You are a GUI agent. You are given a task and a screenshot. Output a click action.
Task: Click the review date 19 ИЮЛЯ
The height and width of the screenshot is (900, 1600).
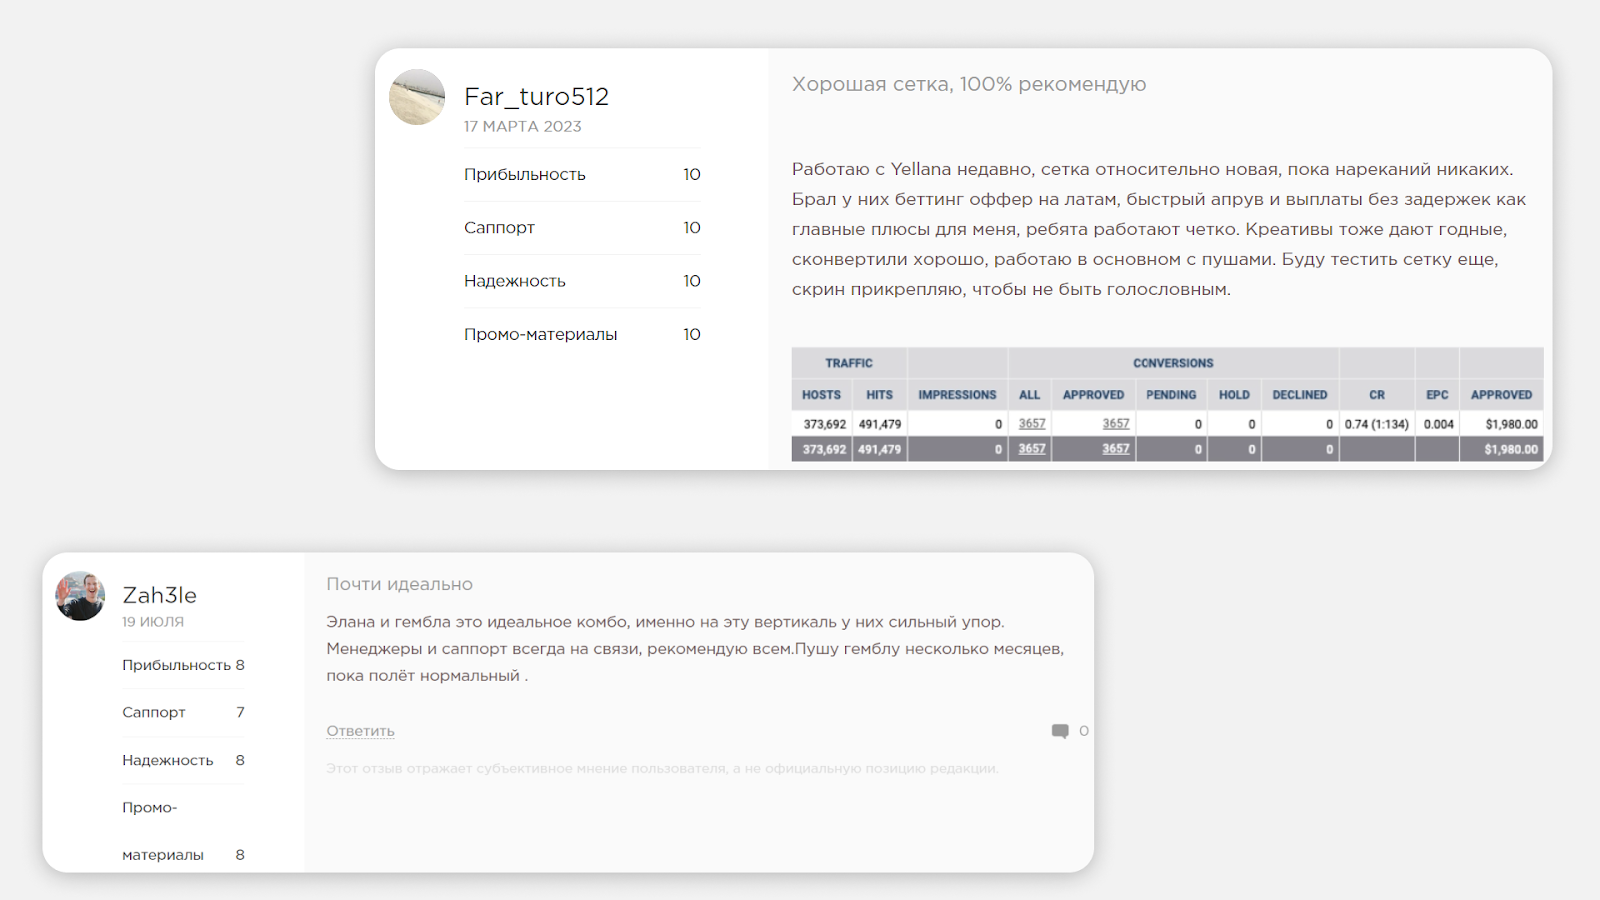point(153,621)
